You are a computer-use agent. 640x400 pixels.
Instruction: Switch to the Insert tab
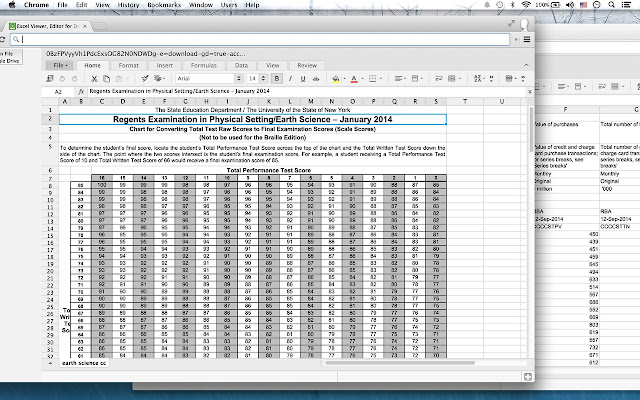(164, 65)
